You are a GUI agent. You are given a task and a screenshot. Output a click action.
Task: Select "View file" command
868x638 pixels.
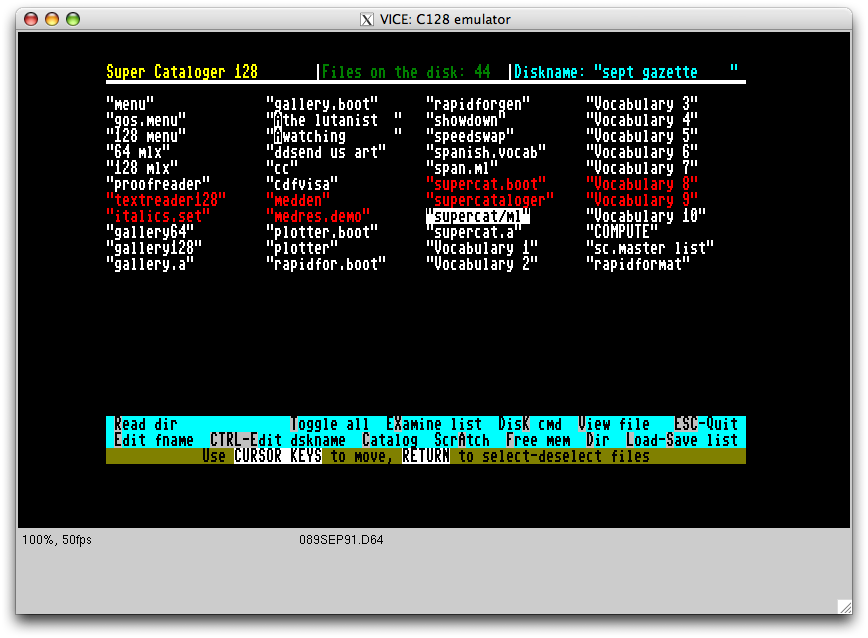[614, 424]
